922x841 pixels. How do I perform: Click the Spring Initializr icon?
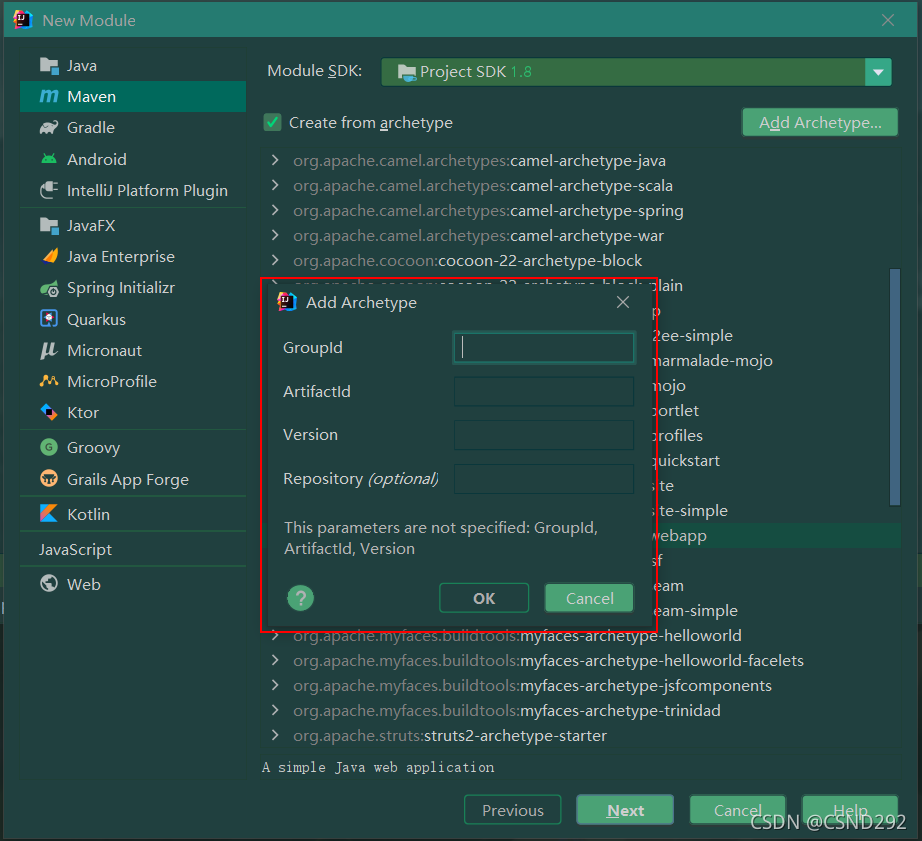point(49,288)
